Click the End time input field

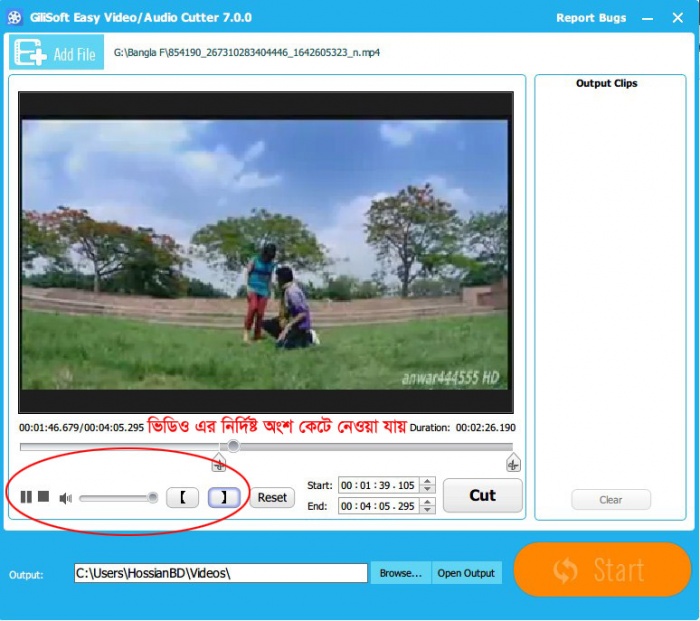point(378,506)
